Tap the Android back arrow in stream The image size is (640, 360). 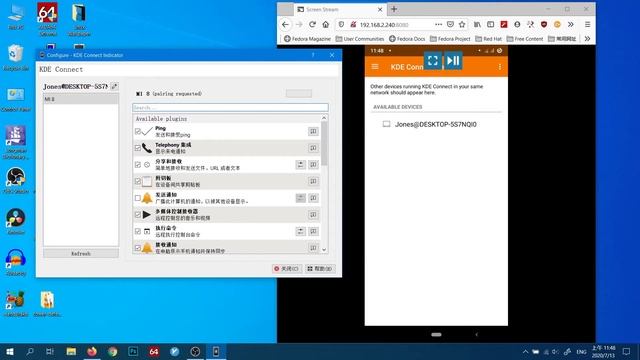[476, 335]
